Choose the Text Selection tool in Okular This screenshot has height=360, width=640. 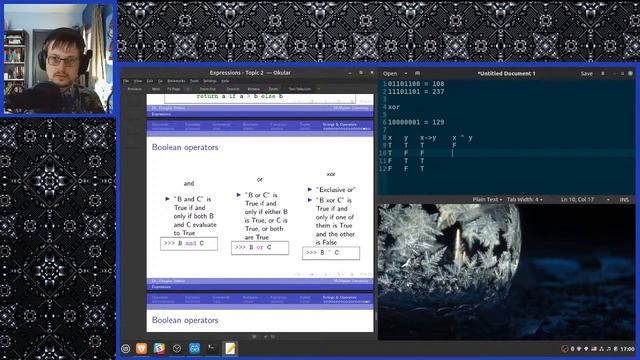[x=300, y=89]
